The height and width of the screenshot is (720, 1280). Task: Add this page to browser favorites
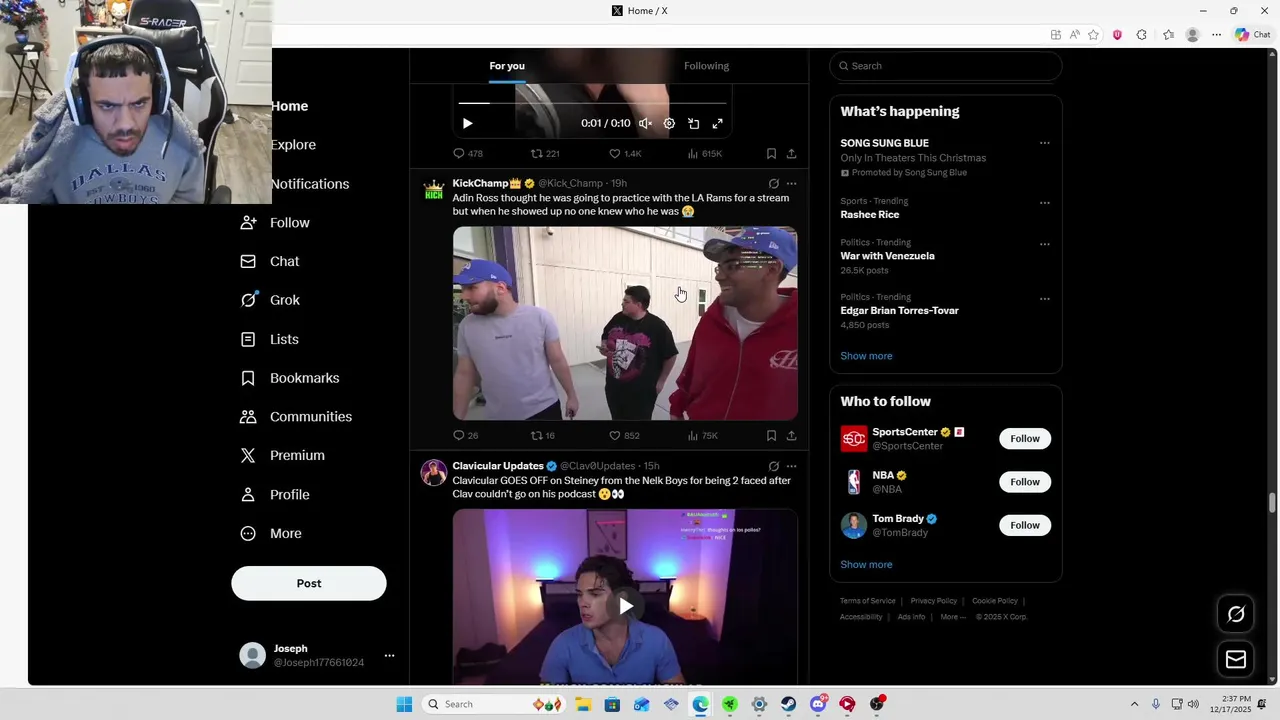[1093, 35]
